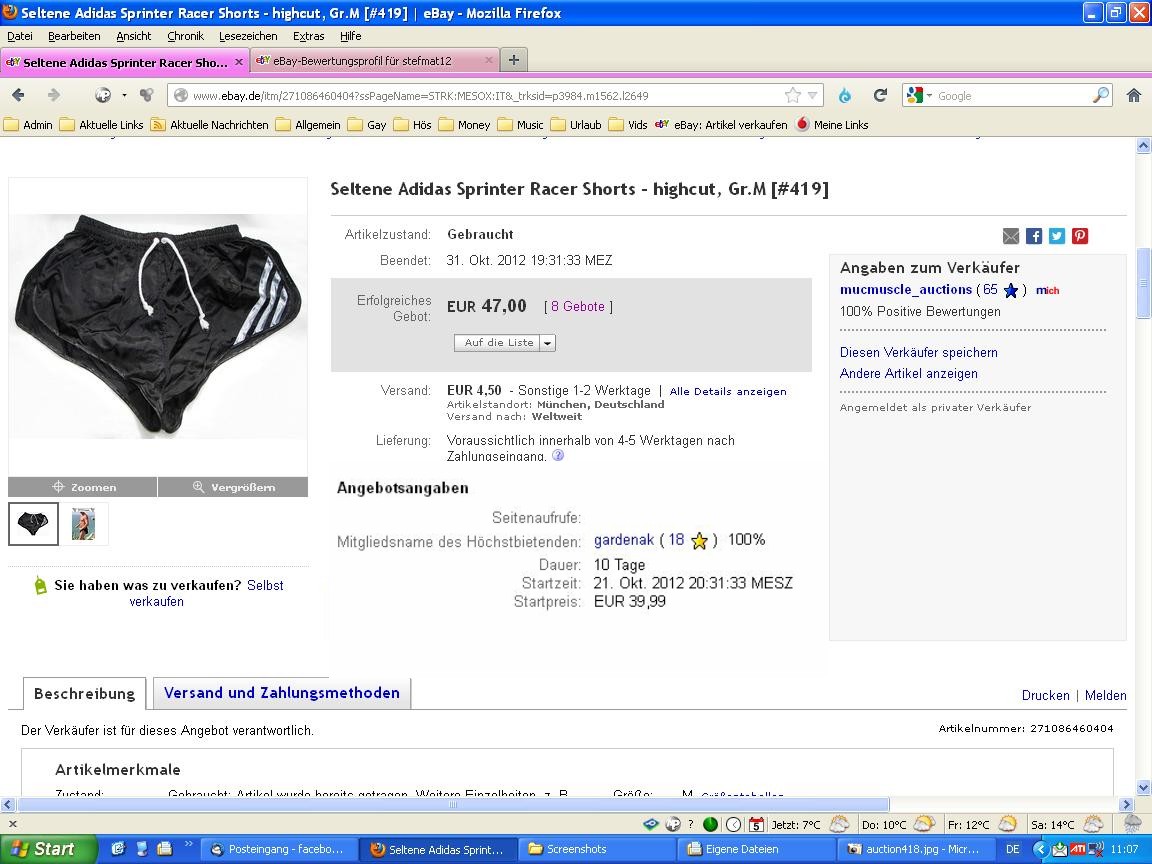Viewport: 1152px width, 864px height.
Task: Share this item on Facebook
Action: pyautogui.click(x=1034, y=236)
